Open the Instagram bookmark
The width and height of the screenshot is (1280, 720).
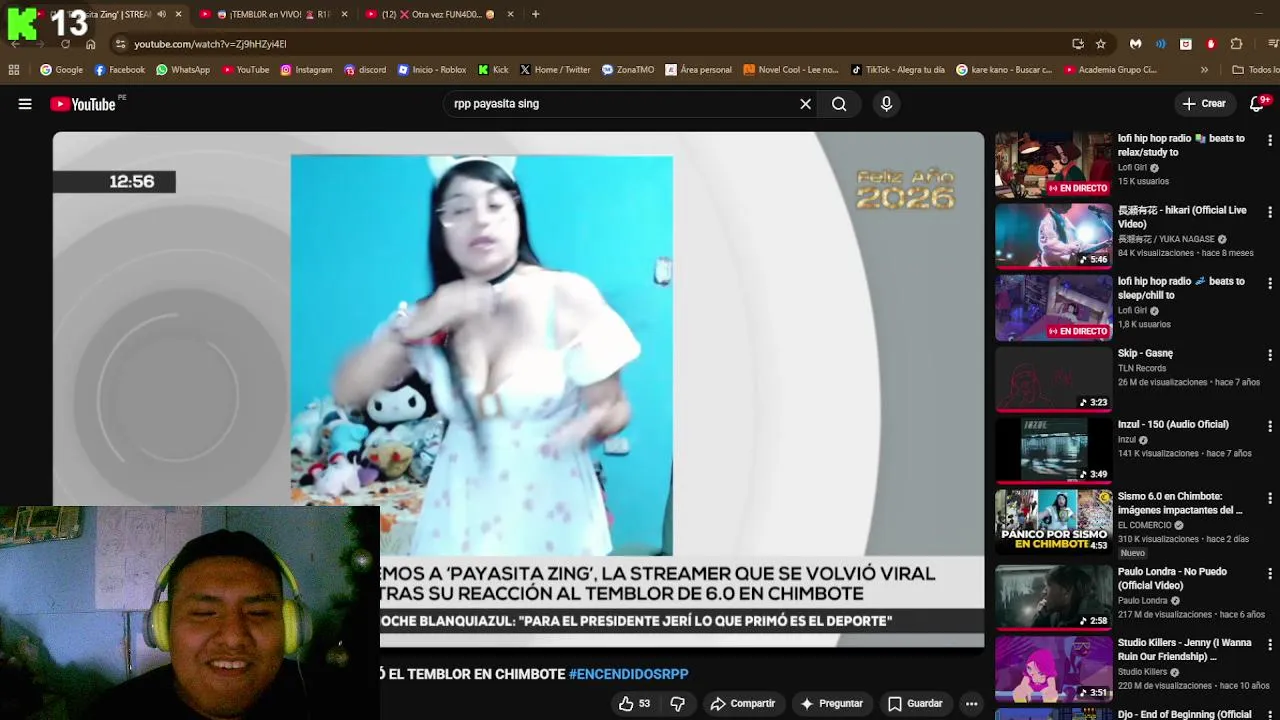click(x=306, y=70)
